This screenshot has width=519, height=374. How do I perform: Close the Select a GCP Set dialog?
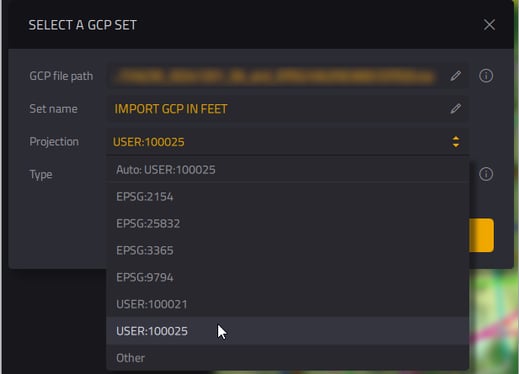point(489,25)
